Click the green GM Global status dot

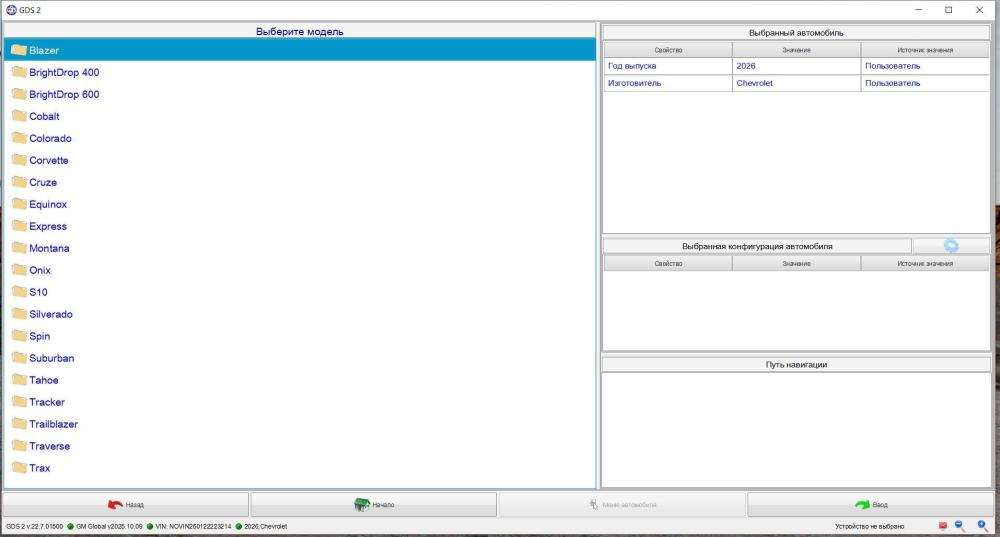point(71,527)
